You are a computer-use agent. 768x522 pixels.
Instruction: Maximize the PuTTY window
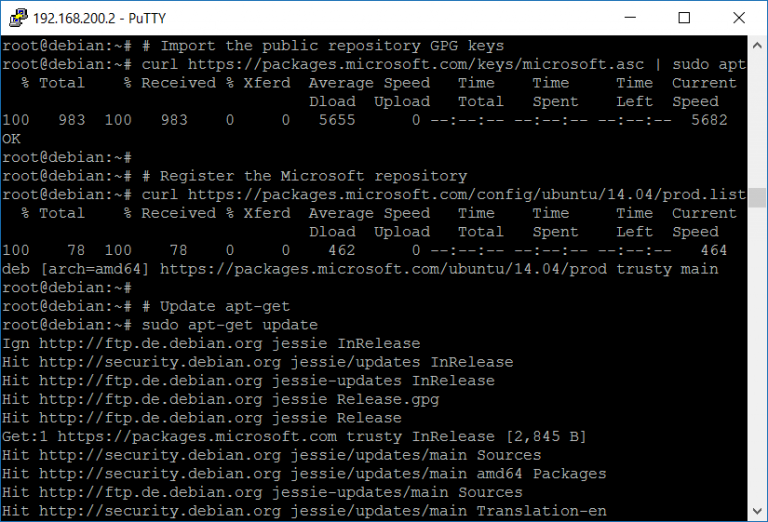pos(684,17)
